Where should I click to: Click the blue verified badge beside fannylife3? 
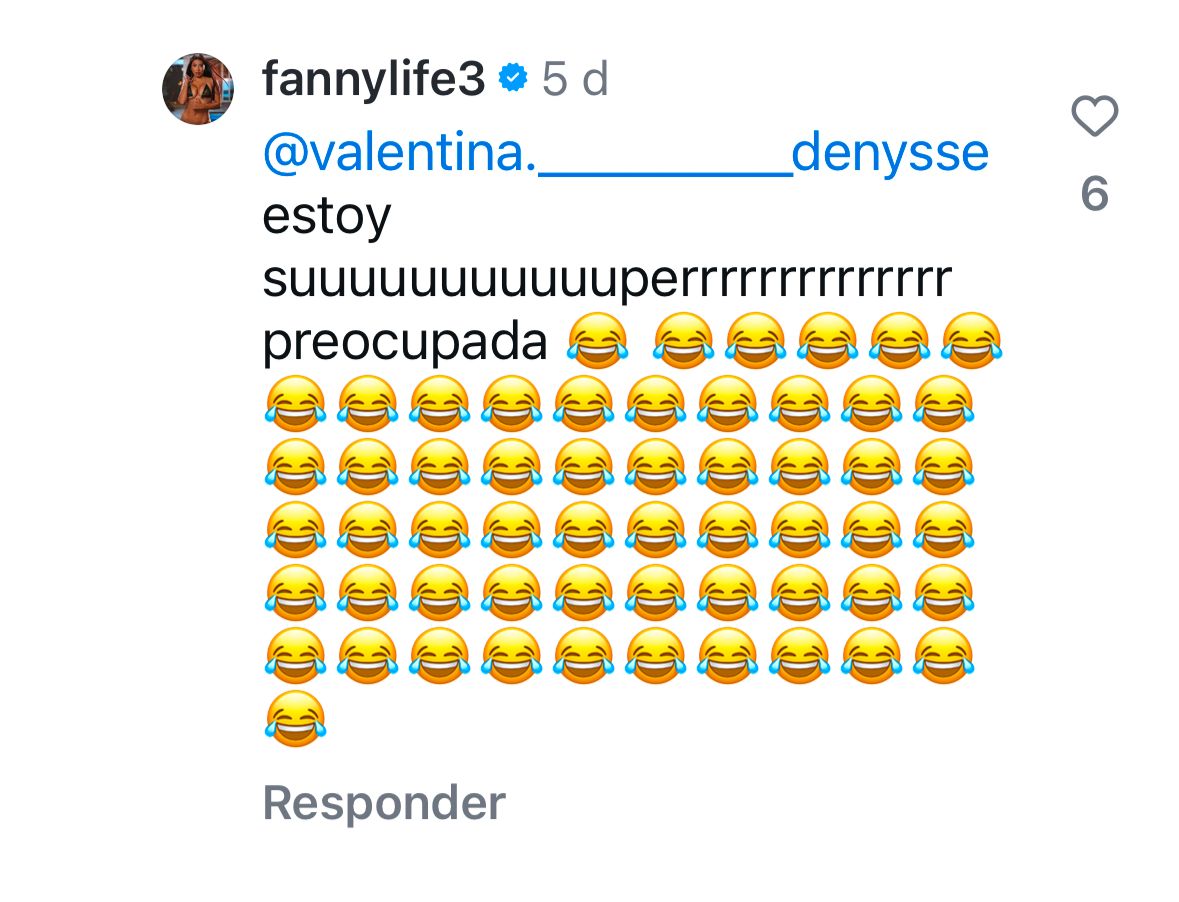(x=513, y=79)
